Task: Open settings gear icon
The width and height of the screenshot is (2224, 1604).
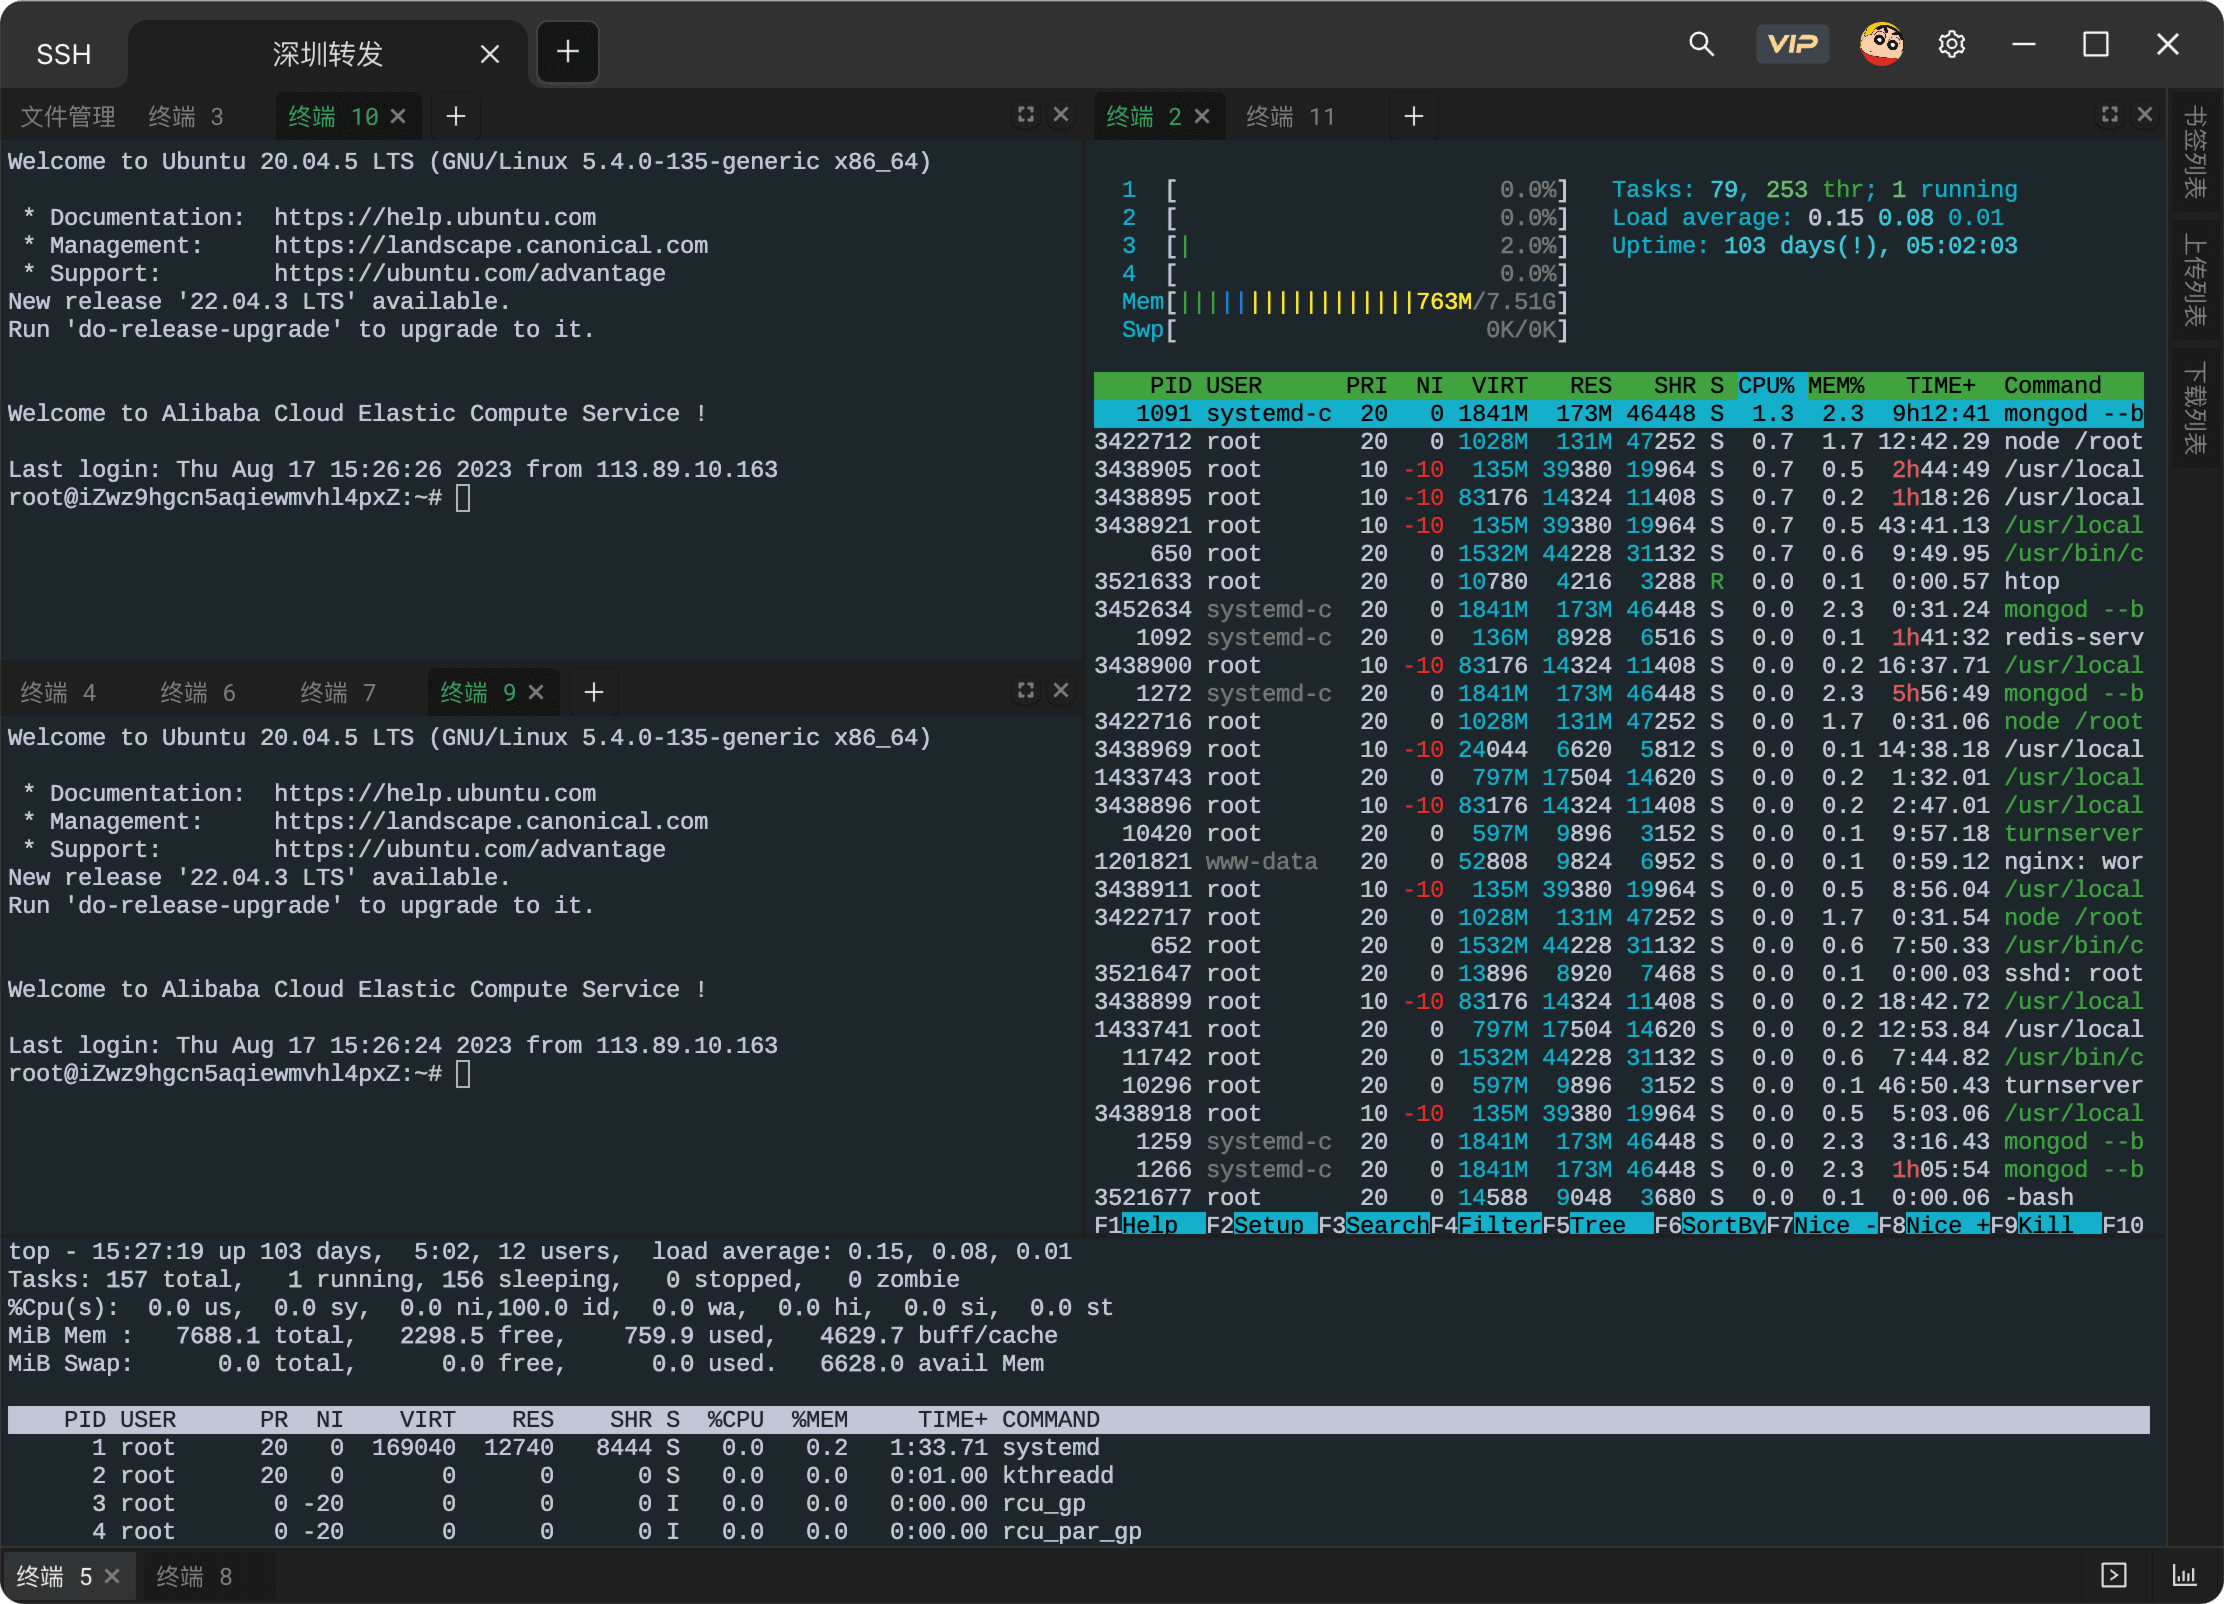Action: (1951, 45)
